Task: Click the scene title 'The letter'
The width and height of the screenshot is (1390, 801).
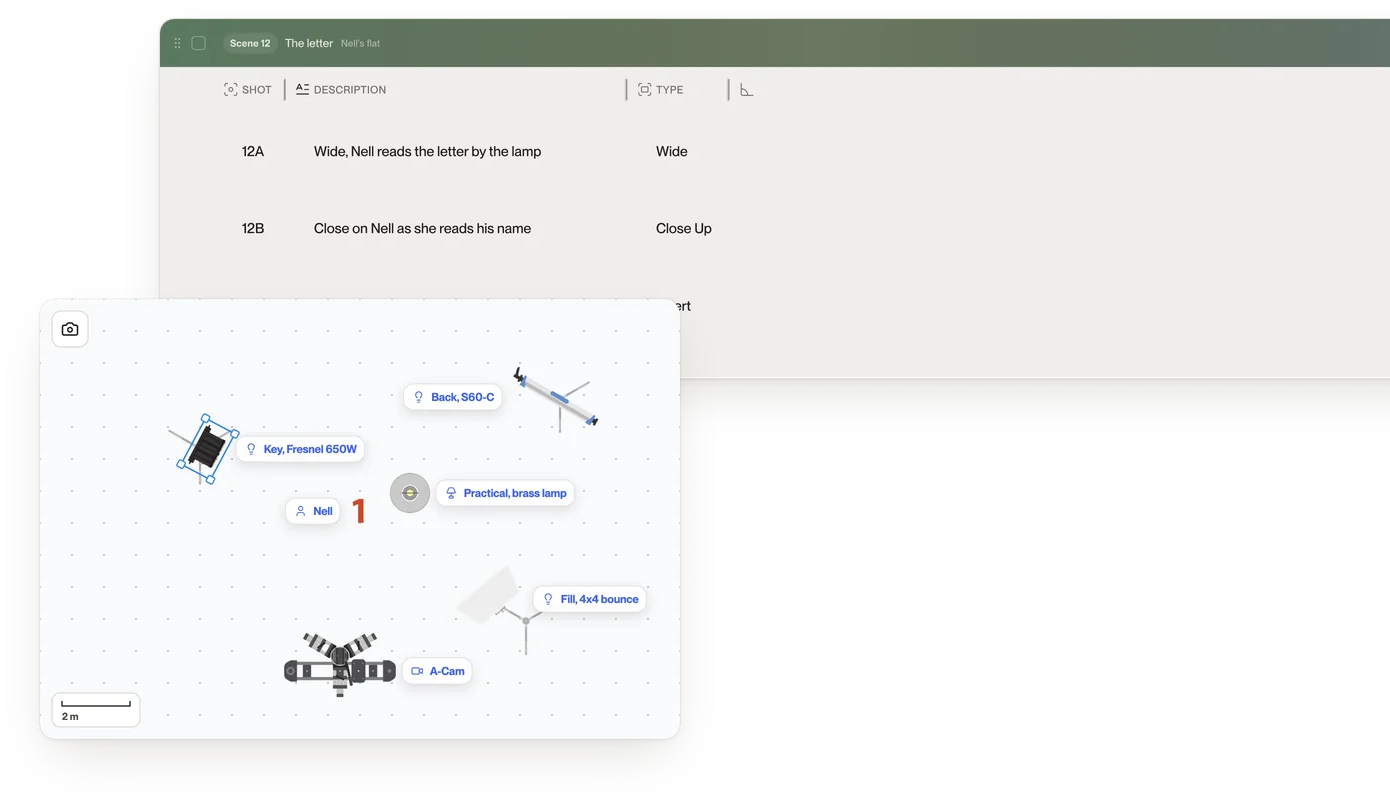Action: (x=309, y=43)
